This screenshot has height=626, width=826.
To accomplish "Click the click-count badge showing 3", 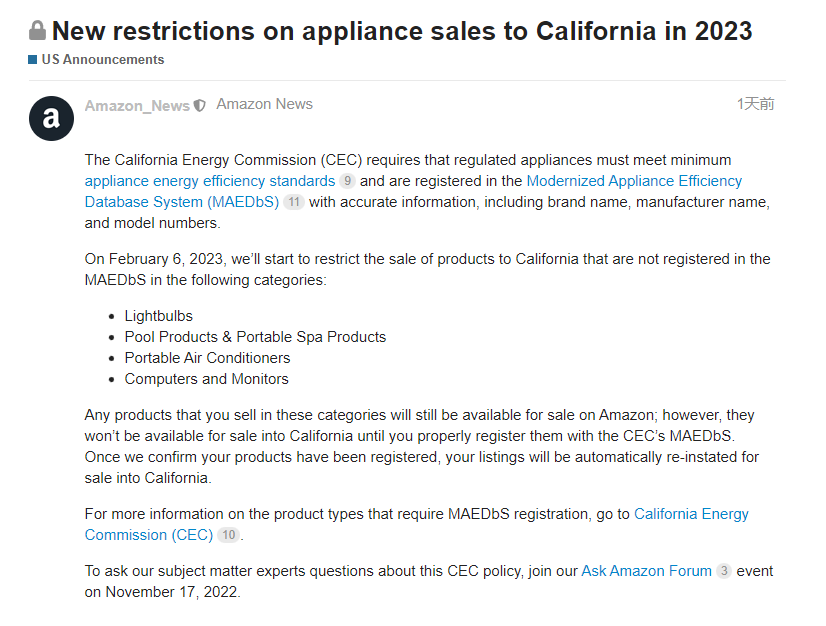I will pyautogui.click(x=724, y=571).
